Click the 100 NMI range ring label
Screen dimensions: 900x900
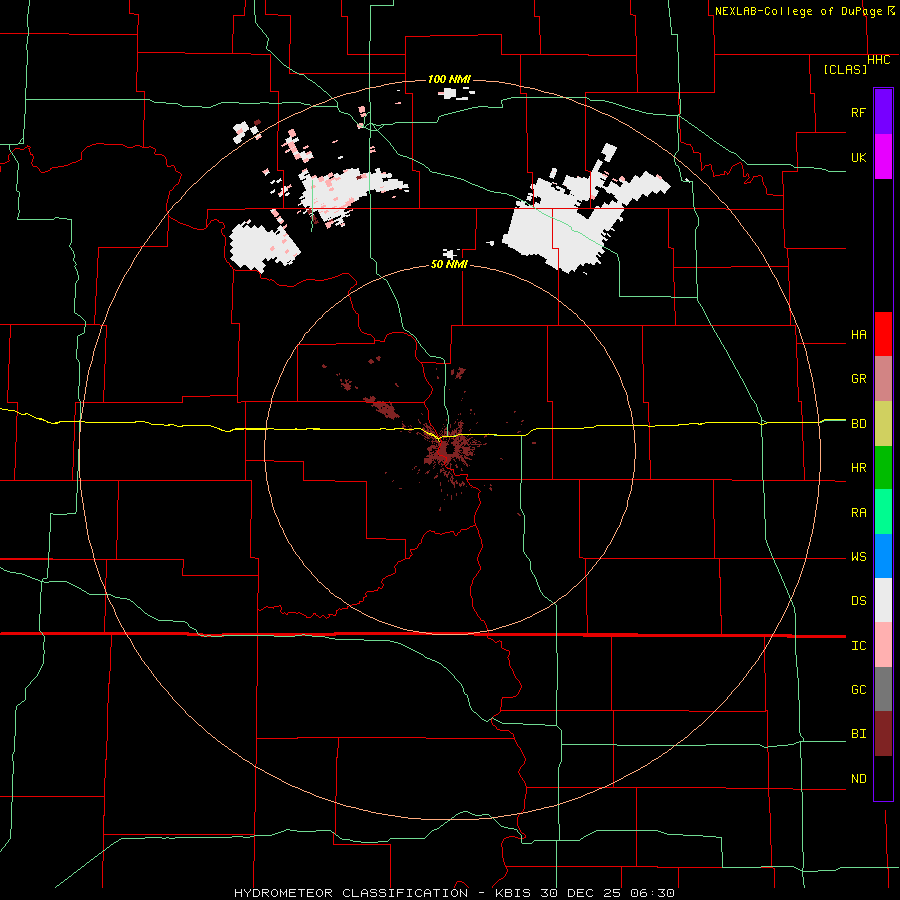[449, 79]
